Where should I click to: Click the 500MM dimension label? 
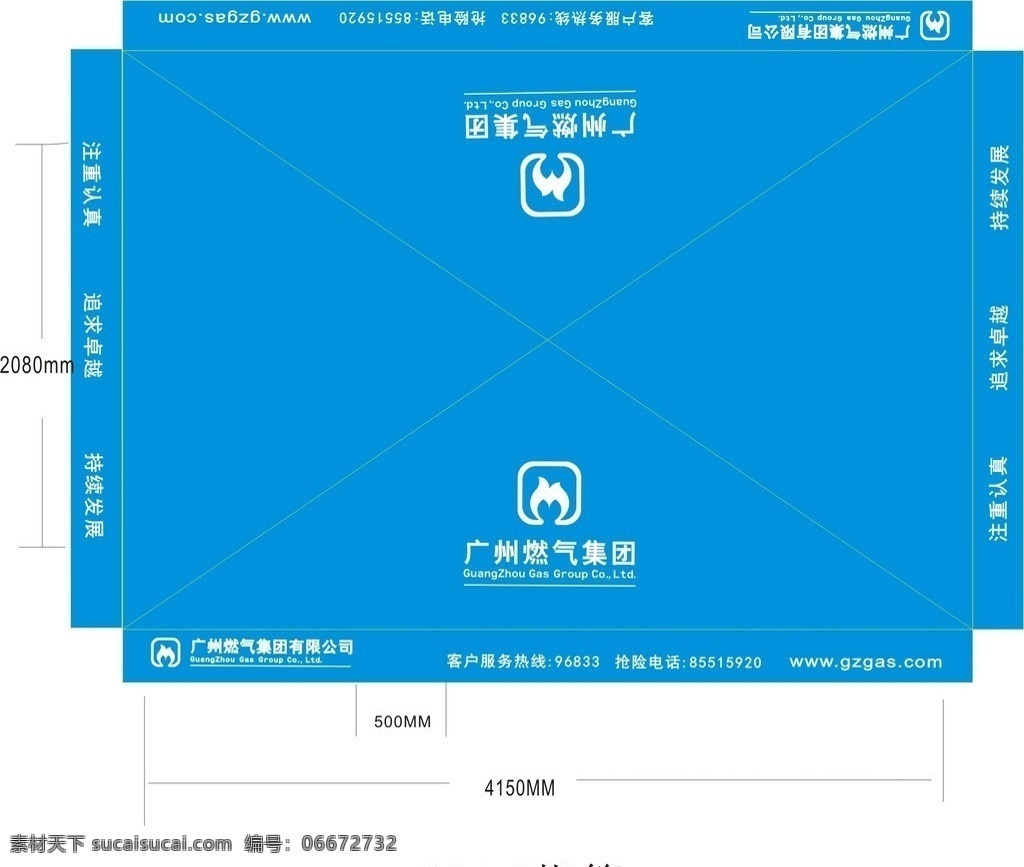click(x=402, y=721)
